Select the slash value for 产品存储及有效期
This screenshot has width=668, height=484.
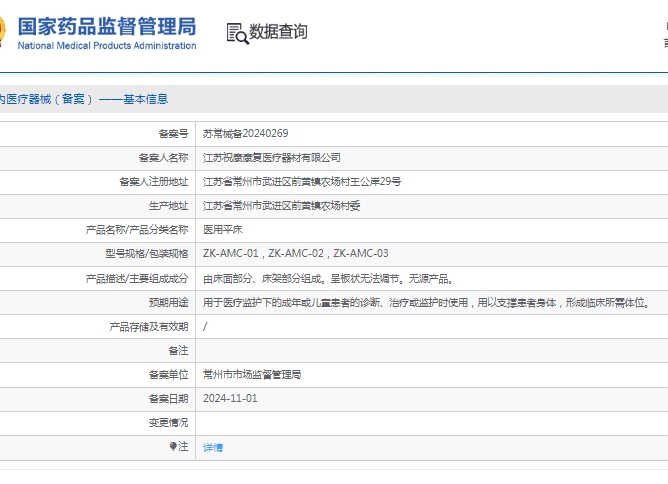[x=205, y=327]
